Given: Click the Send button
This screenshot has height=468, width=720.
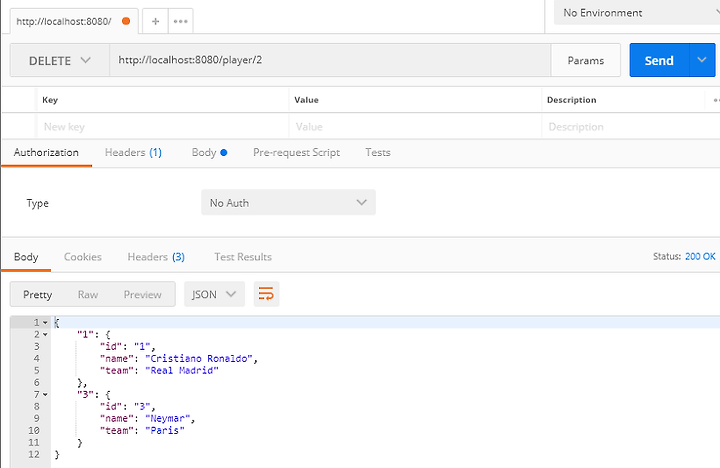Looking at the screenshot, I should tap(659, 60).
